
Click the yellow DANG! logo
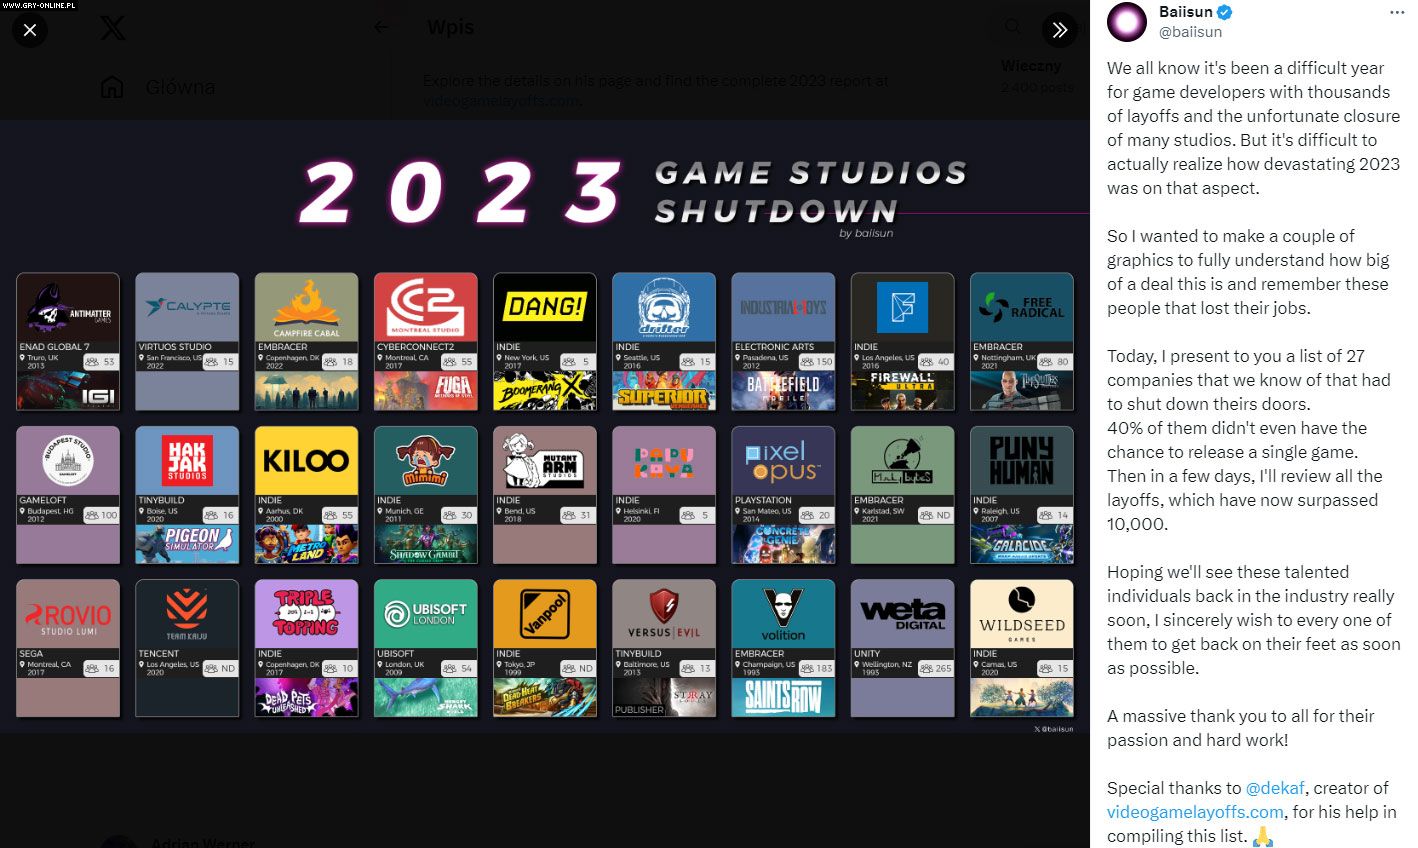(545, 307)
